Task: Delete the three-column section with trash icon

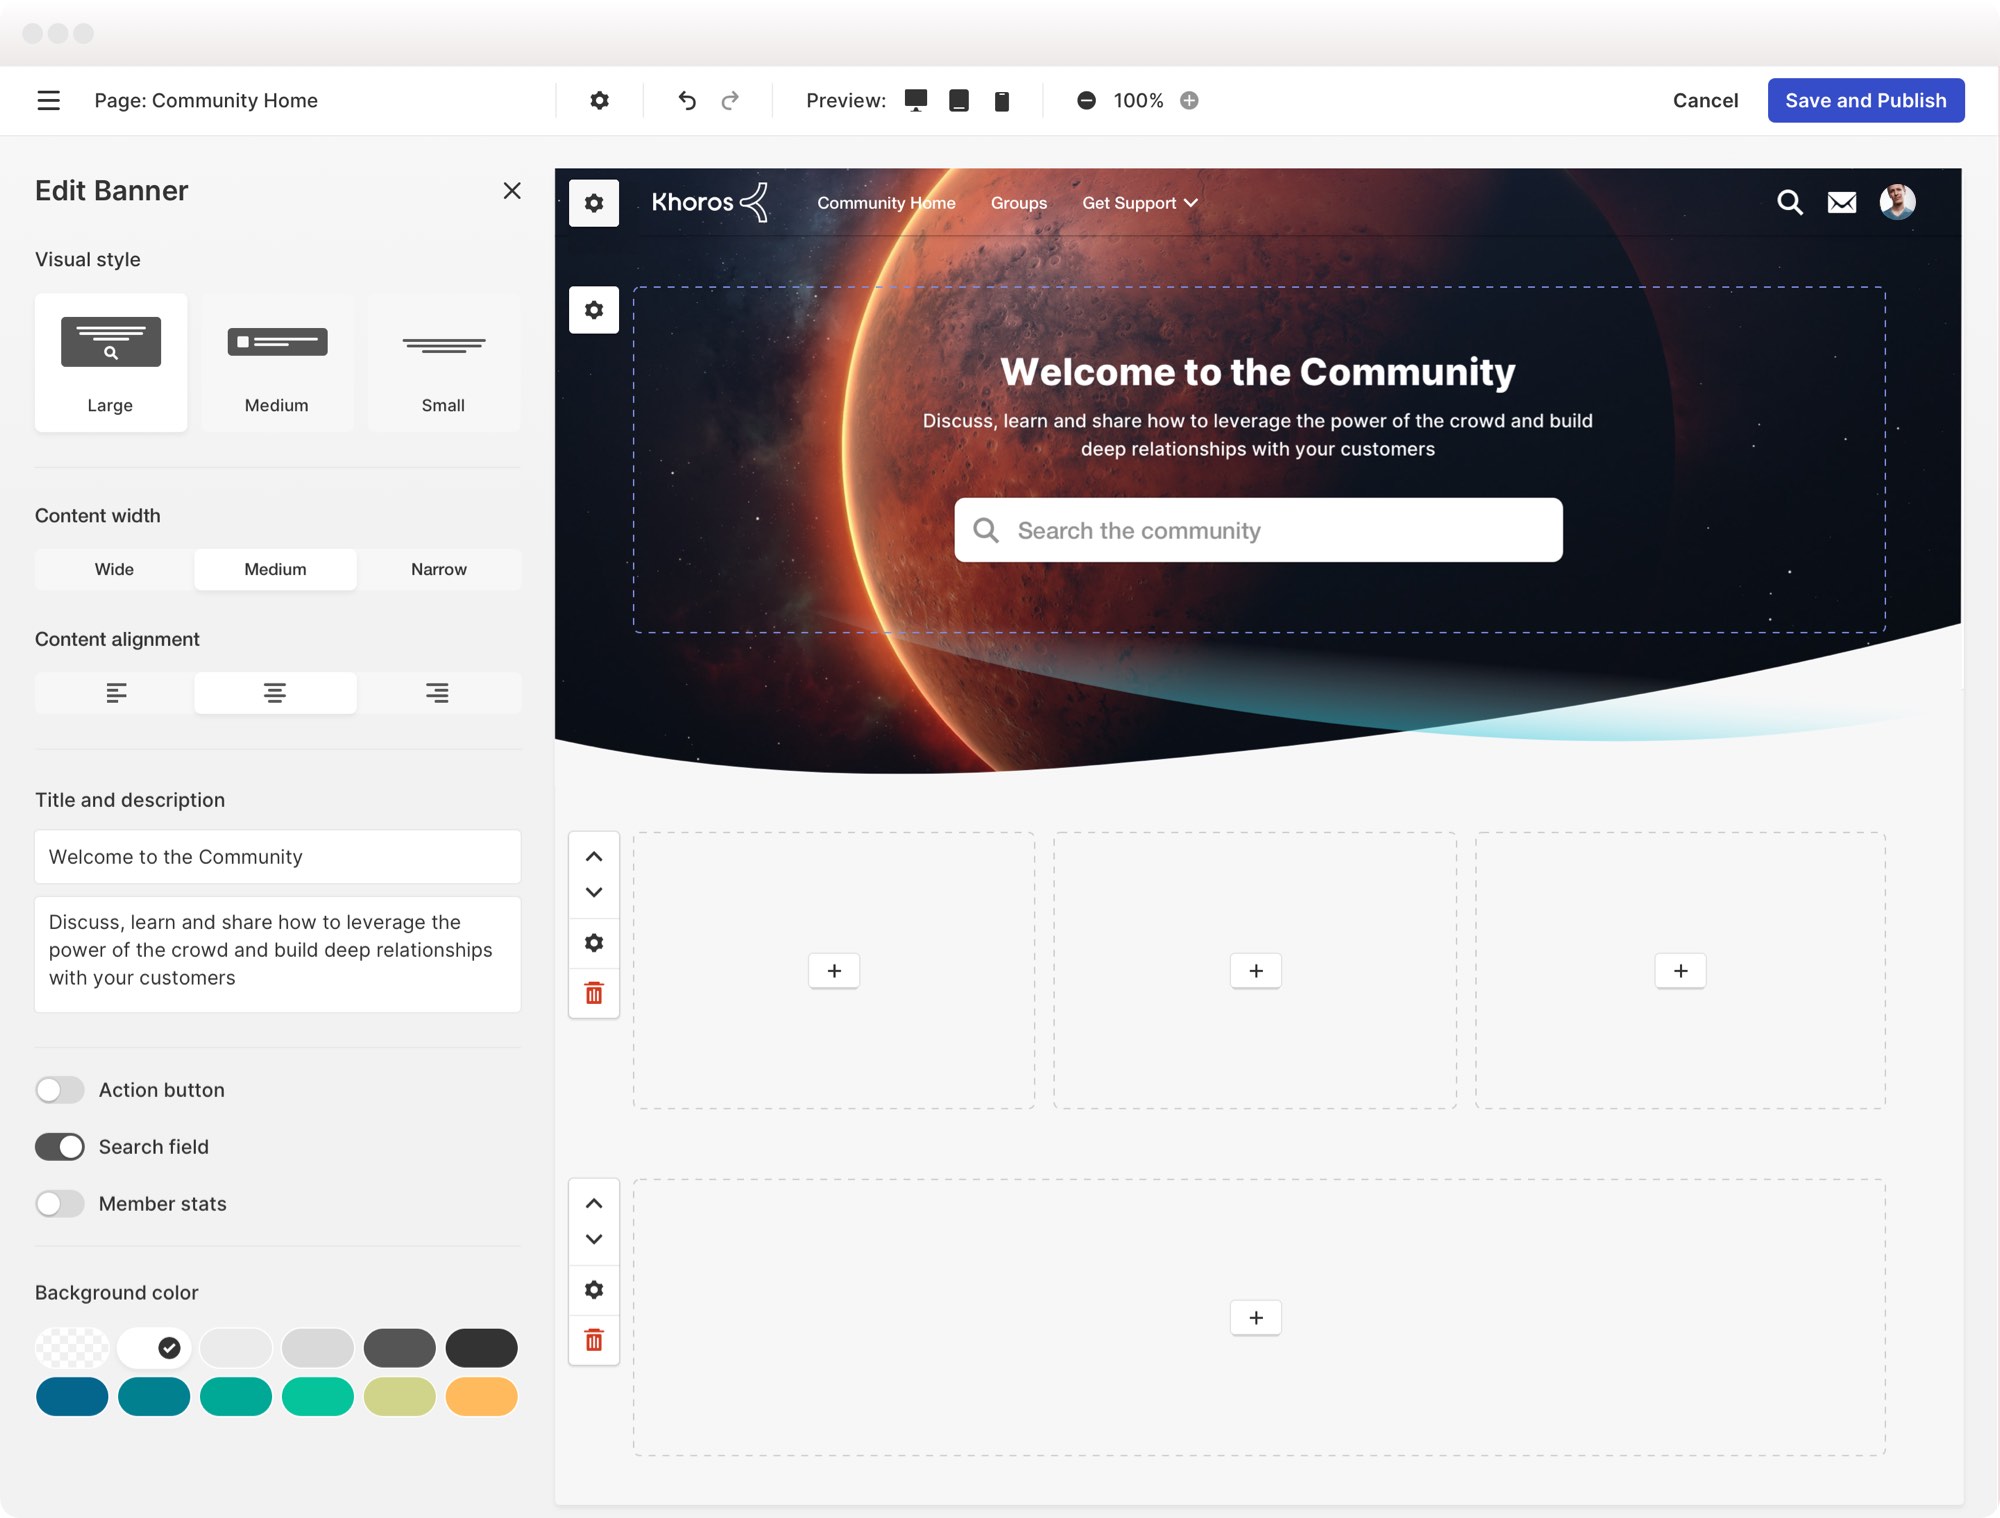Action: click(x=594, y=993)
